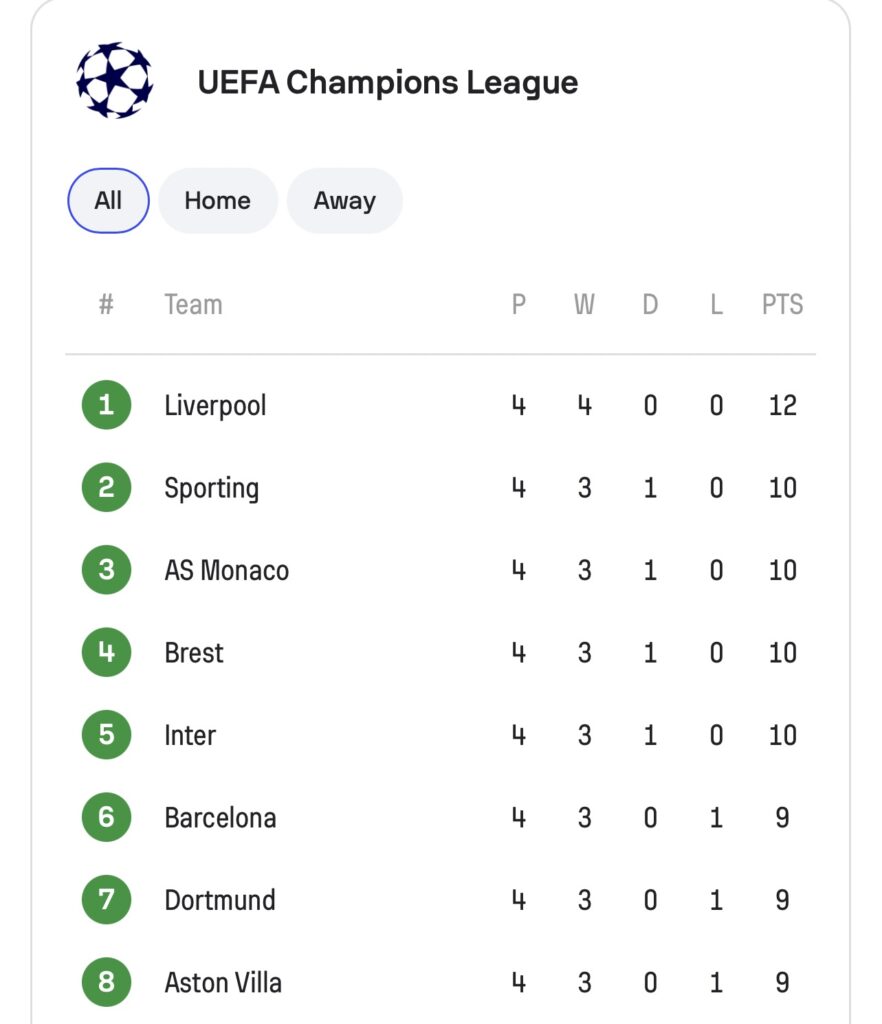Click the green rank 8 badge
Screen dimensions: 882x1024
click(106, 982)
